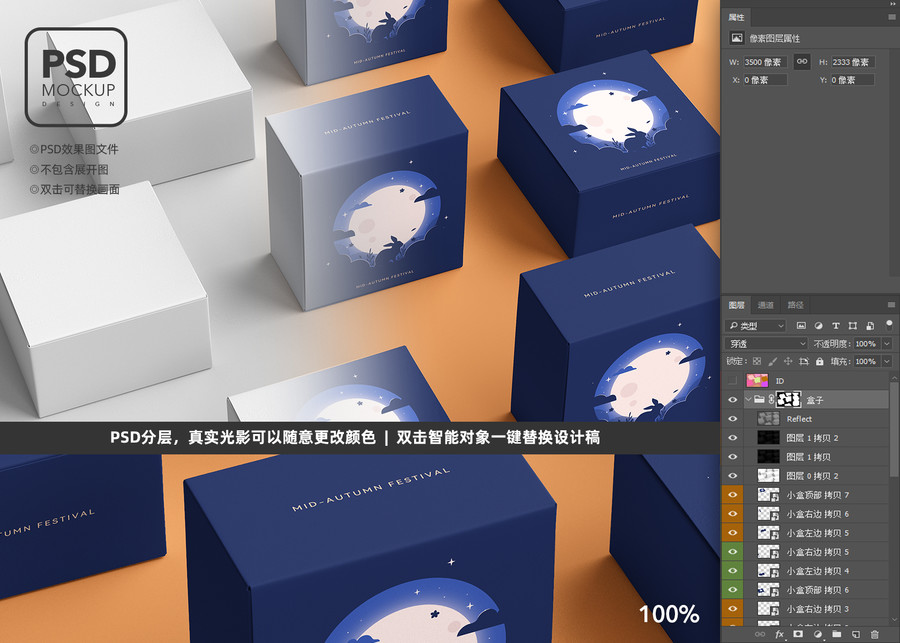The height and width of the screenshot is (643, 900).
Task: Switch to 通道 tab
Action: pos(766,305)
